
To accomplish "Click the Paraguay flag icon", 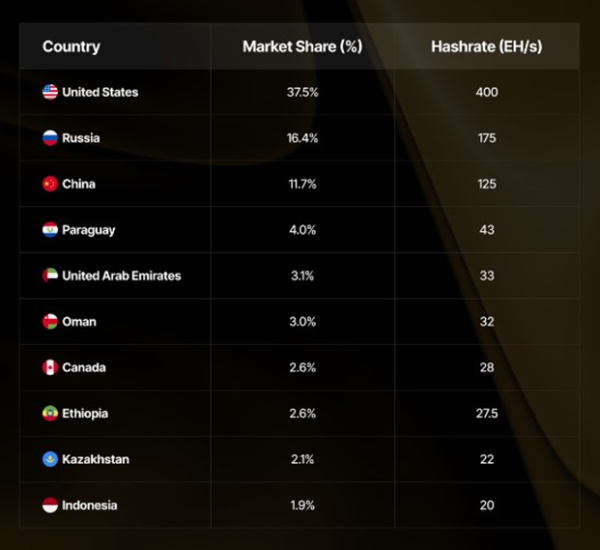I will point(50,230).
